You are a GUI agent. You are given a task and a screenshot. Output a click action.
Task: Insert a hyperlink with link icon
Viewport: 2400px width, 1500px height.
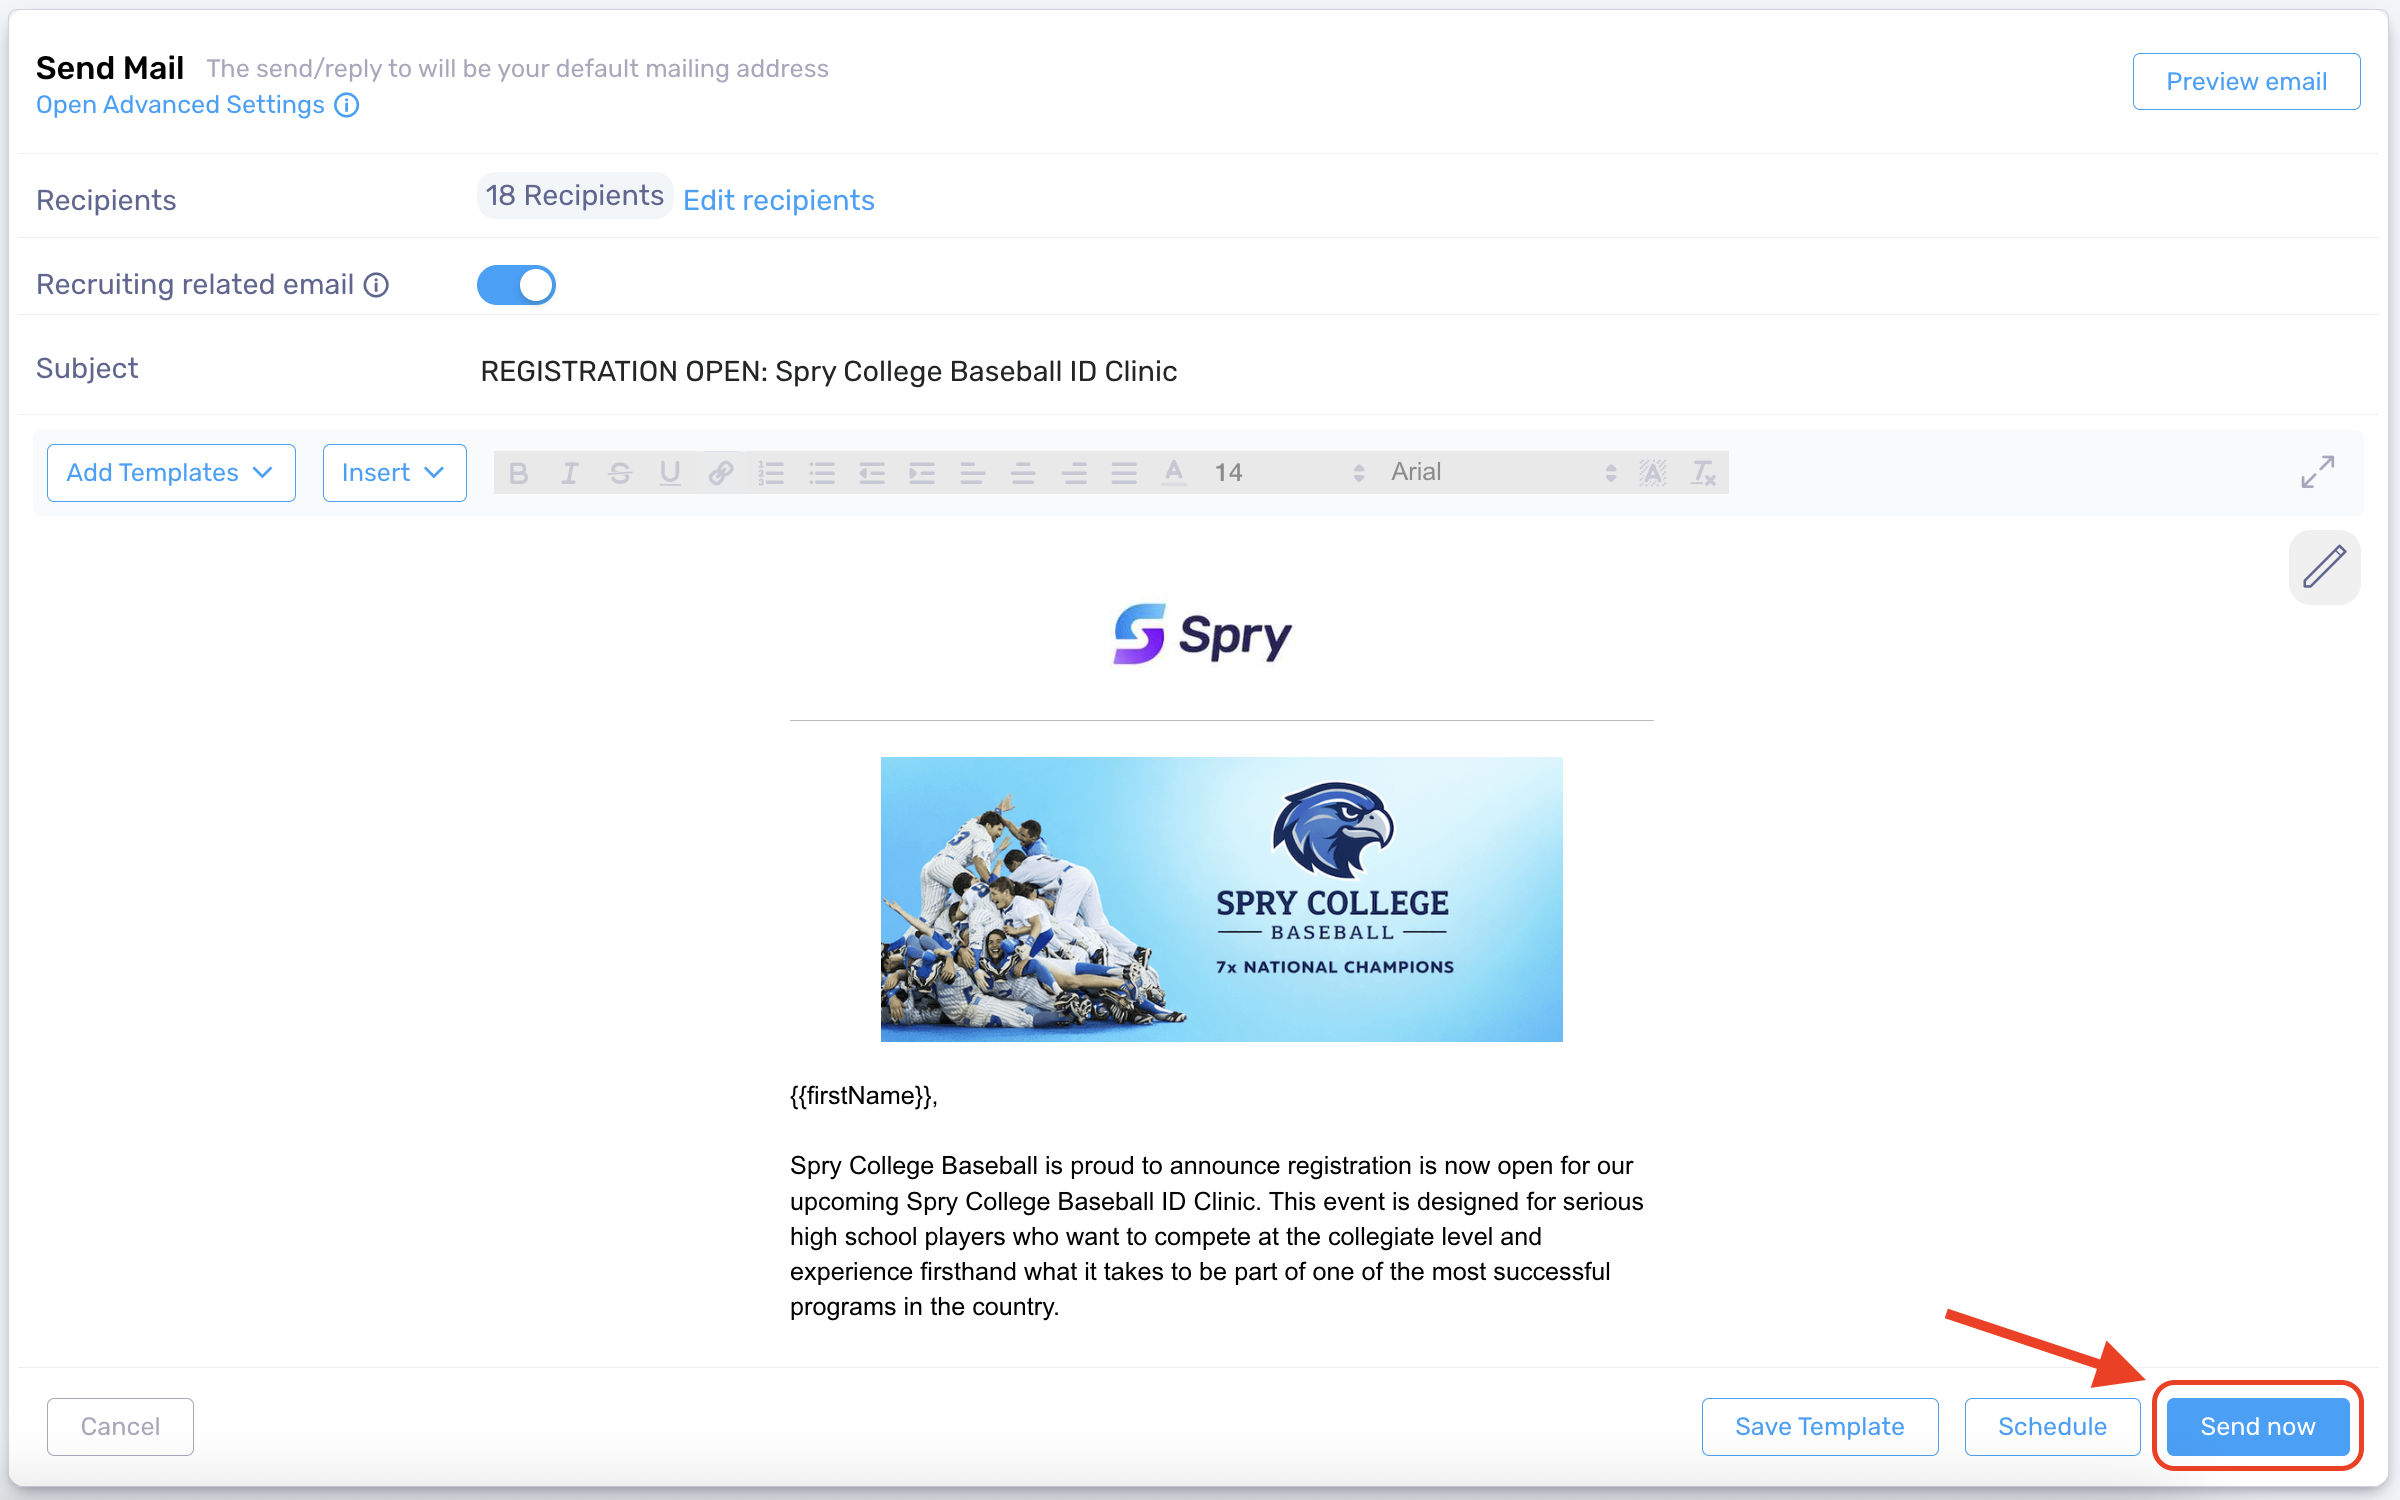[721, 473]
